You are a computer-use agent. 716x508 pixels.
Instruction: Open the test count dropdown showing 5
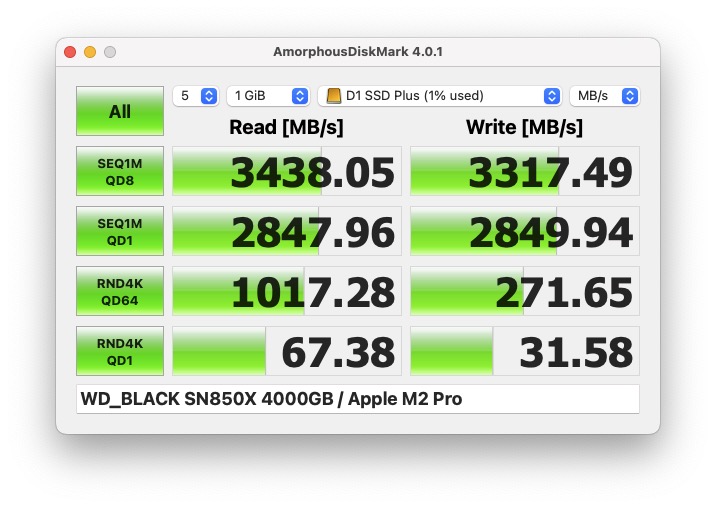coord(195,96)
